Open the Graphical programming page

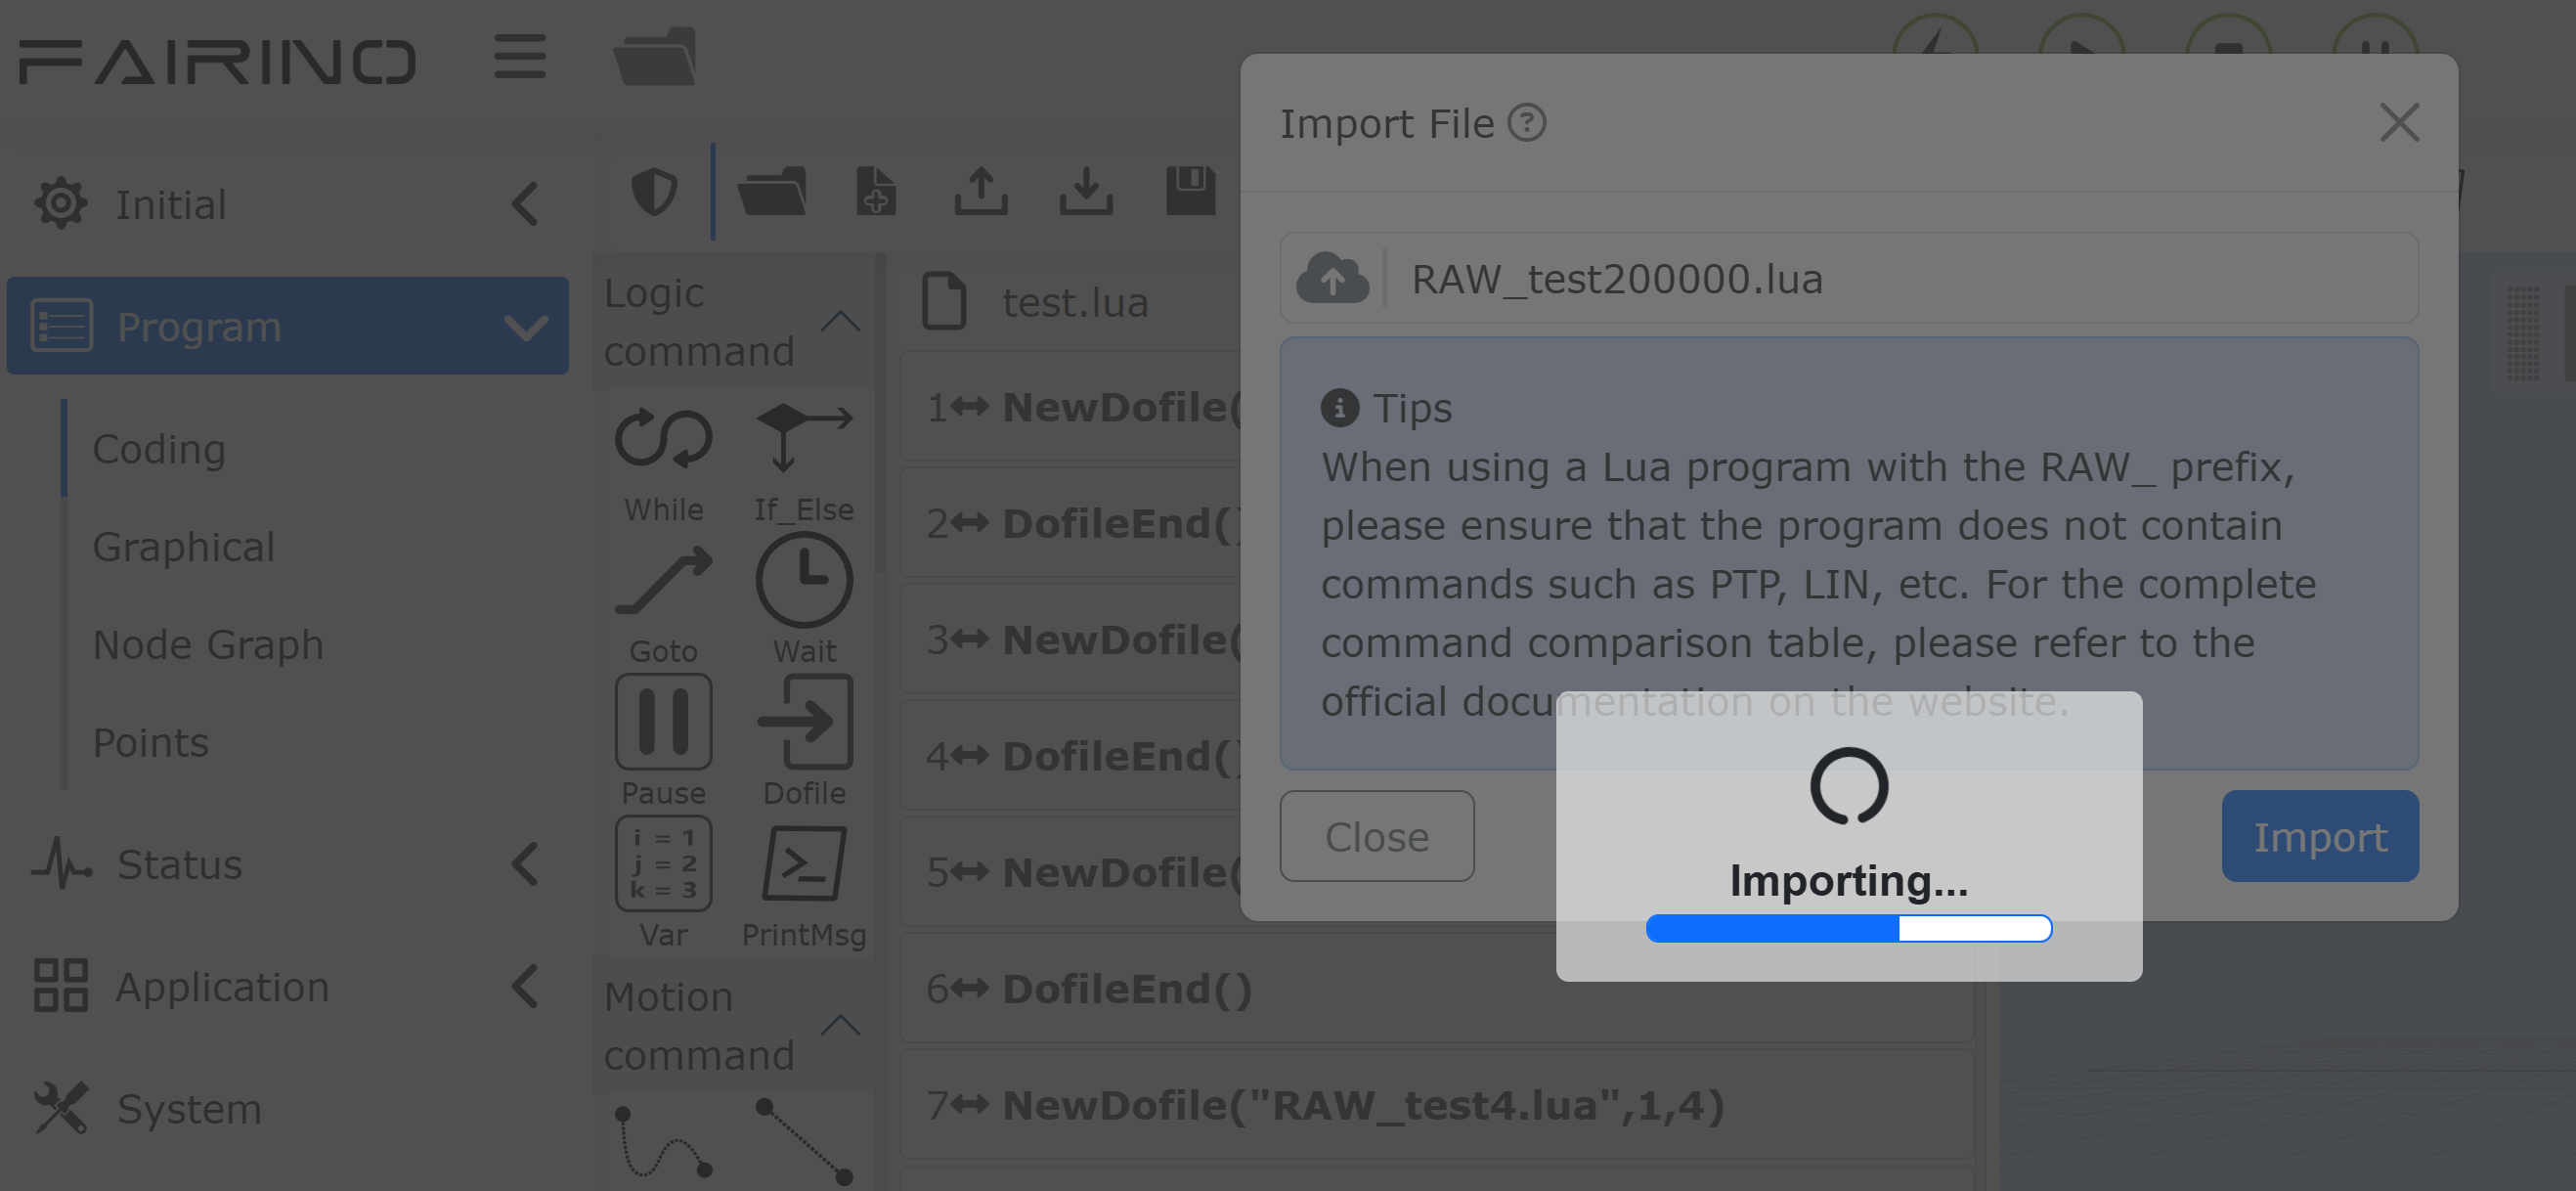[x=184, y=547]
